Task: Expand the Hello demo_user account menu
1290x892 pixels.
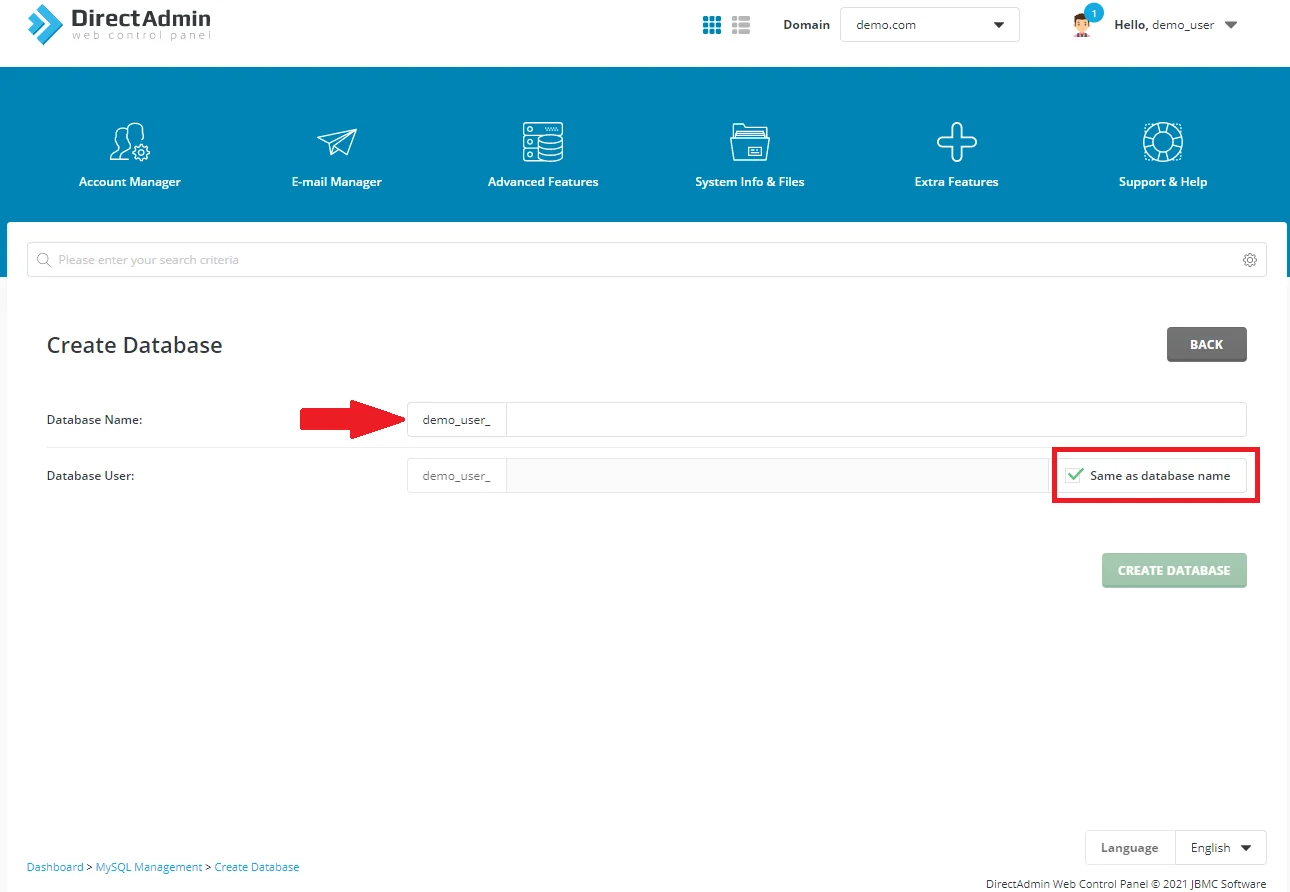Action: tap(1176, 25)
